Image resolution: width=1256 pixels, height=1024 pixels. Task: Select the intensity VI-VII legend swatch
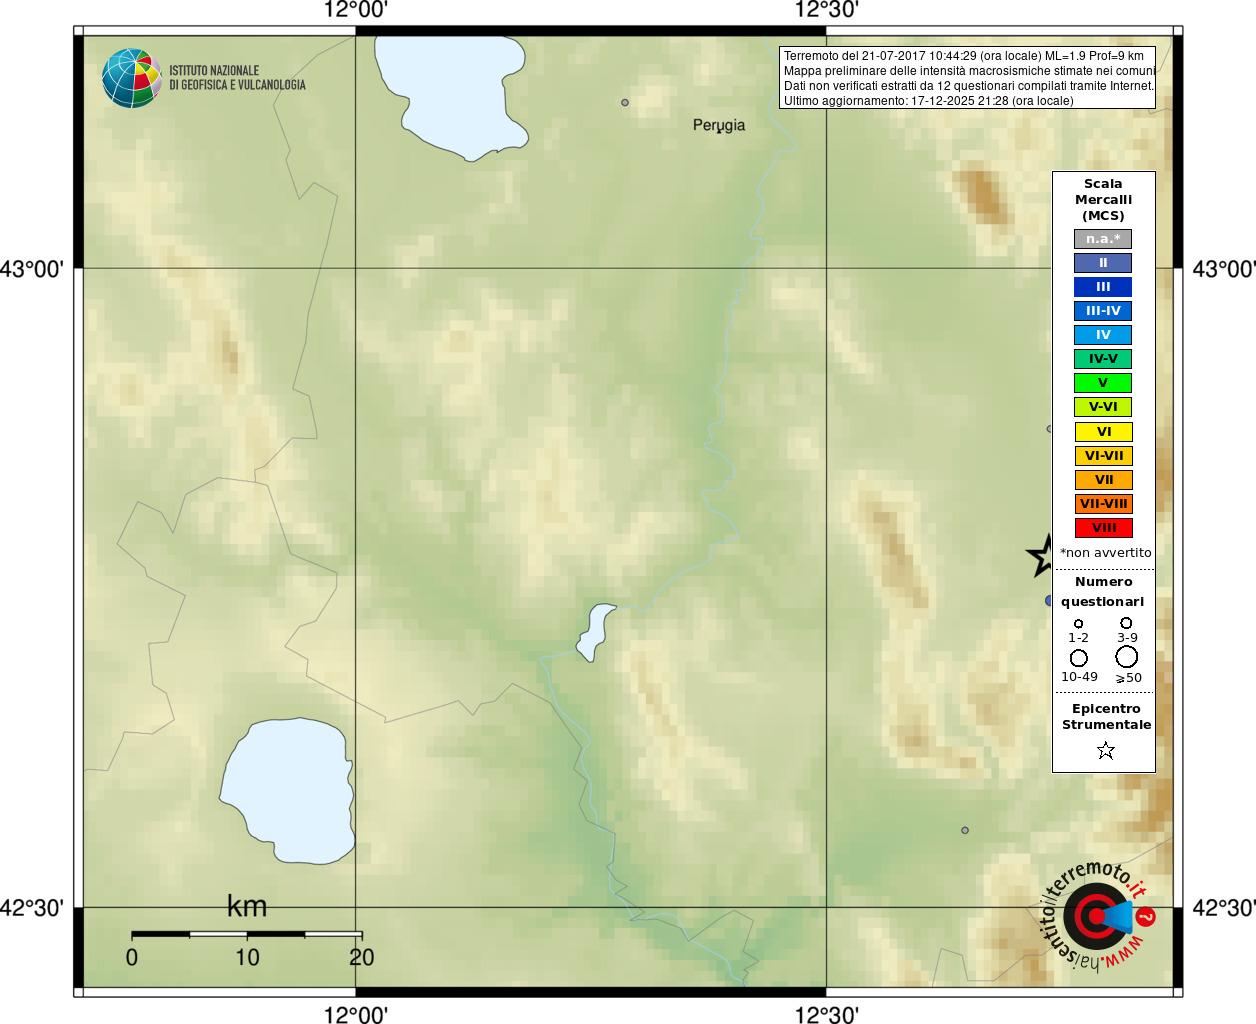pos(1103,456)
